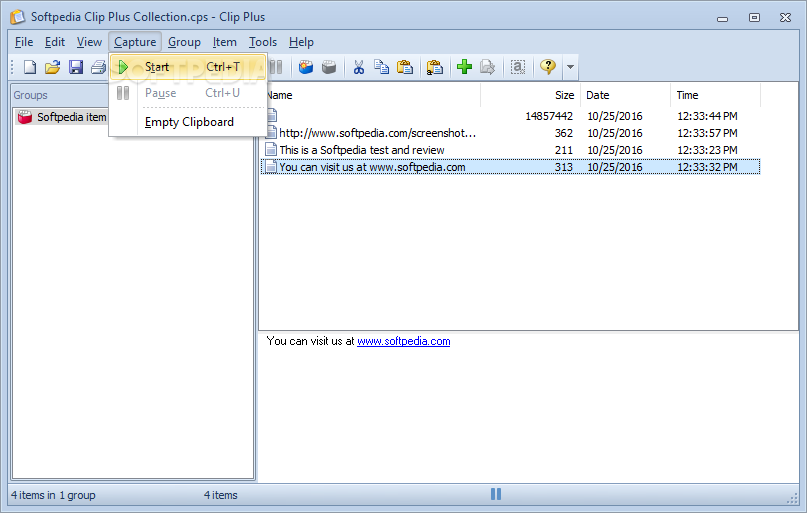Click '4 items in 1 group' status text
Image resolution: width=807 pixels, height=513 pixels.
click(x=53, y=495)
